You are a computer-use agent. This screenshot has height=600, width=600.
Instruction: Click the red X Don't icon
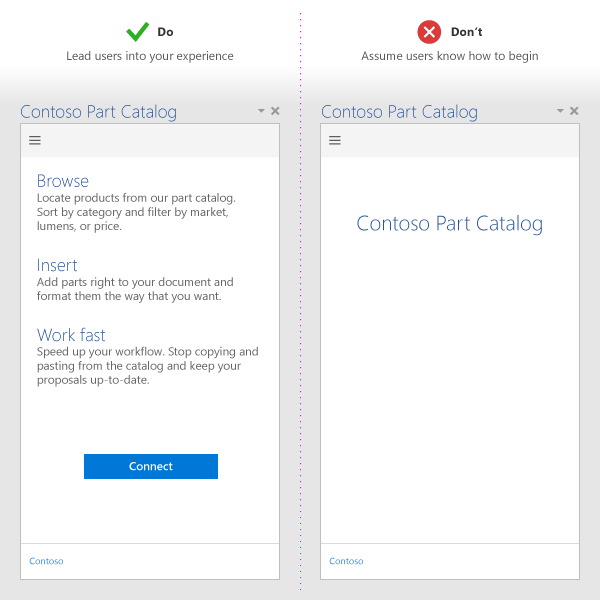tap(429, 33)
